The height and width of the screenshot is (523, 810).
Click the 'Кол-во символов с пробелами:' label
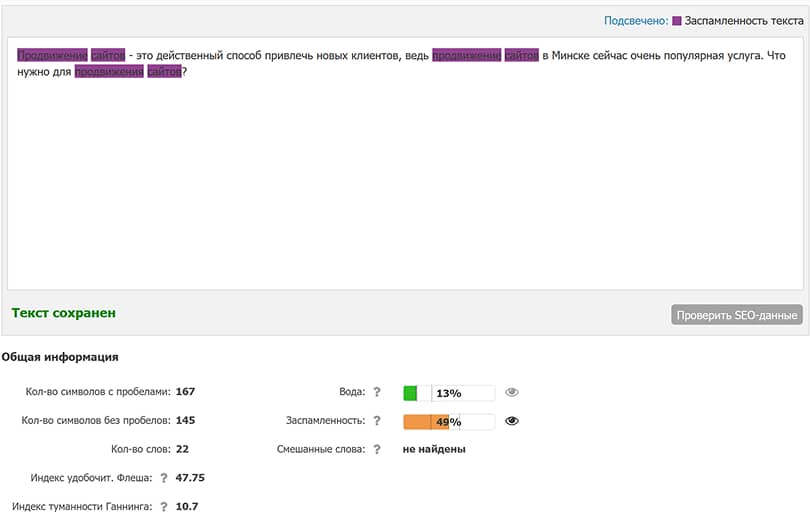(x=98, y=392)
